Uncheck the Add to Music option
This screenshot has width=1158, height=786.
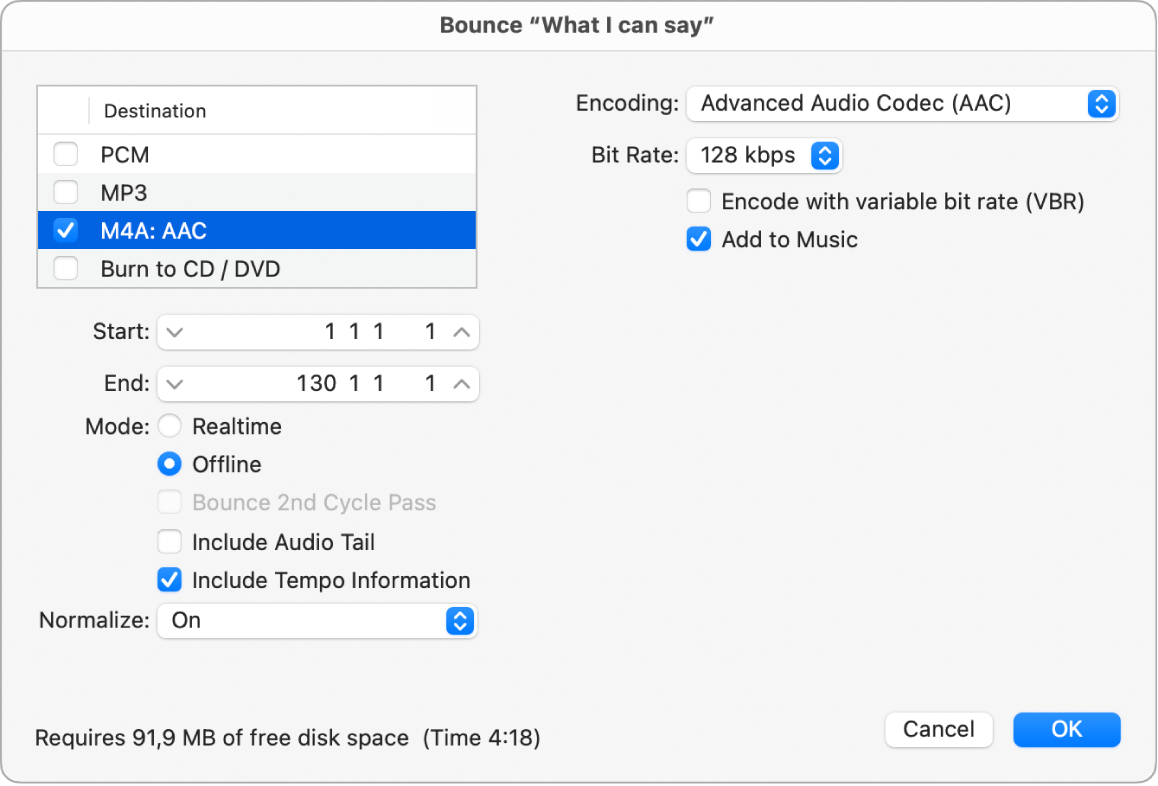[x=698, y=239]
